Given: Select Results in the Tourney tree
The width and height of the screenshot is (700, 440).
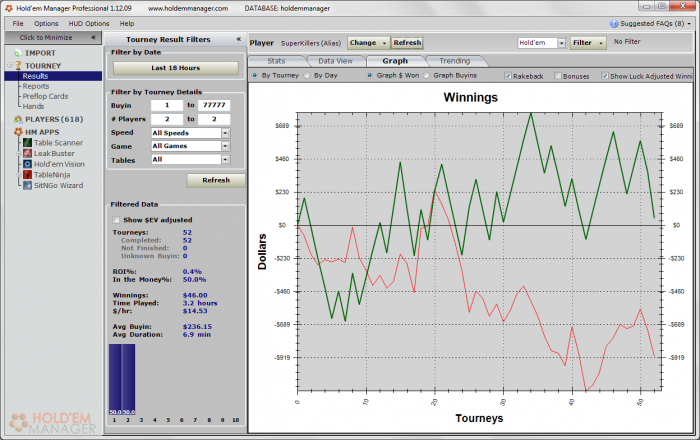Looking at the screenshot, I should coord(35,76).
